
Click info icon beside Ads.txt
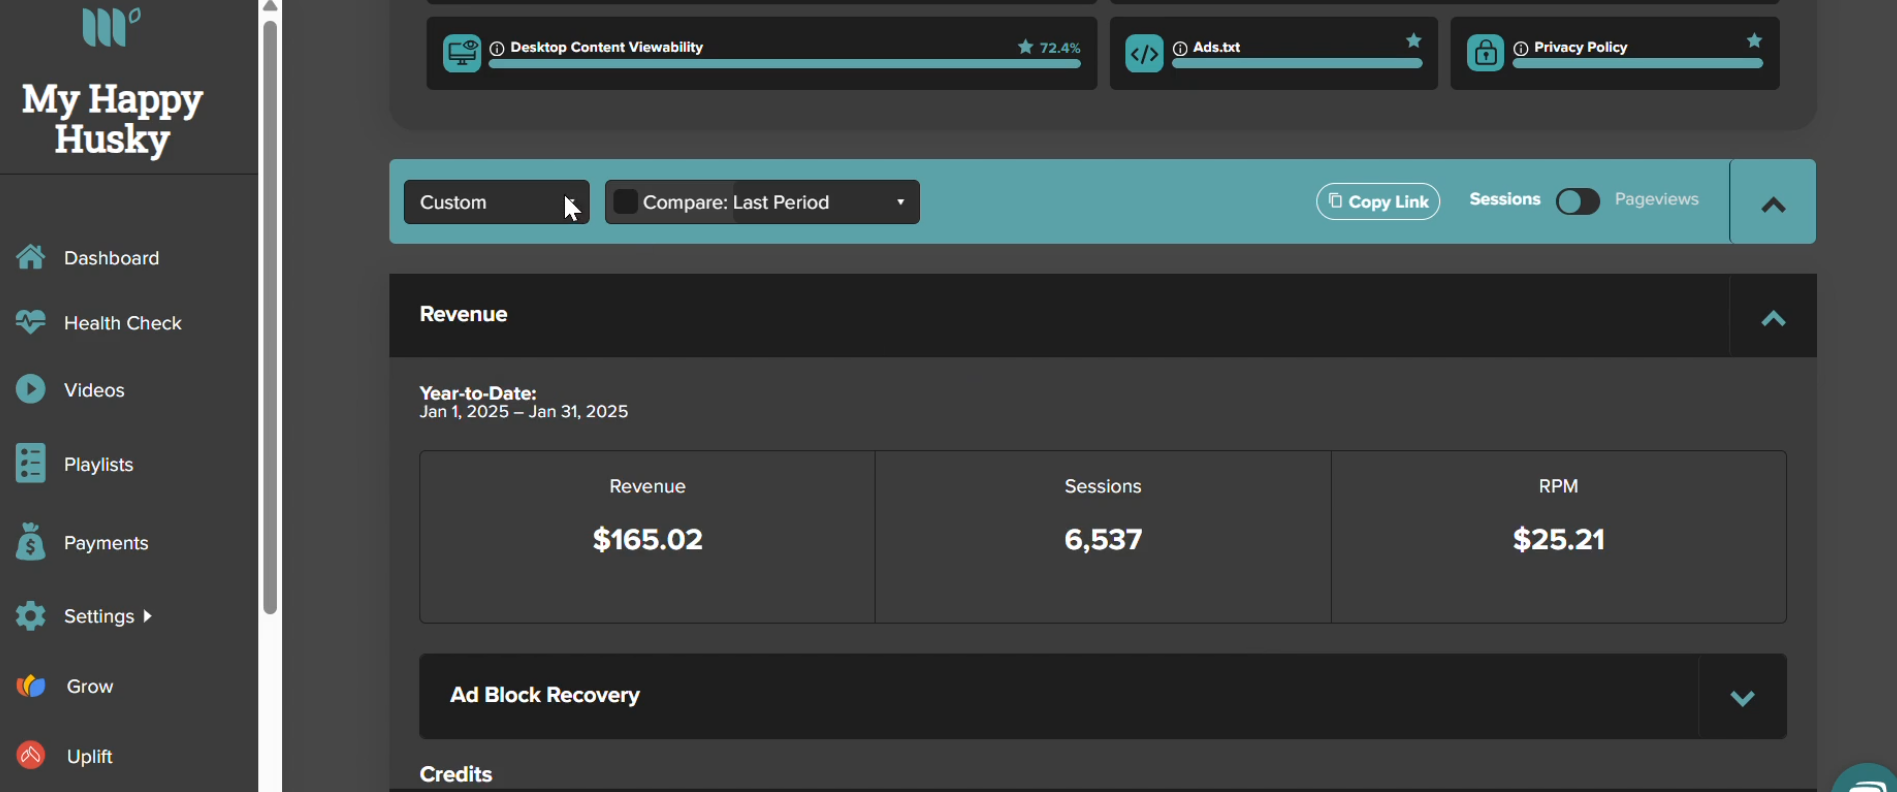point(1180,48)
